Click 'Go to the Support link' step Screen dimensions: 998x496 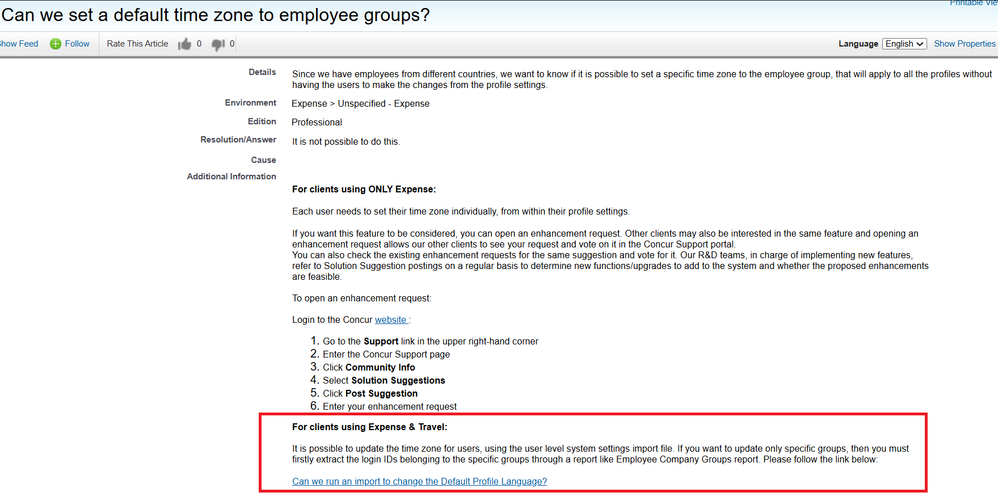coord(430,341)
